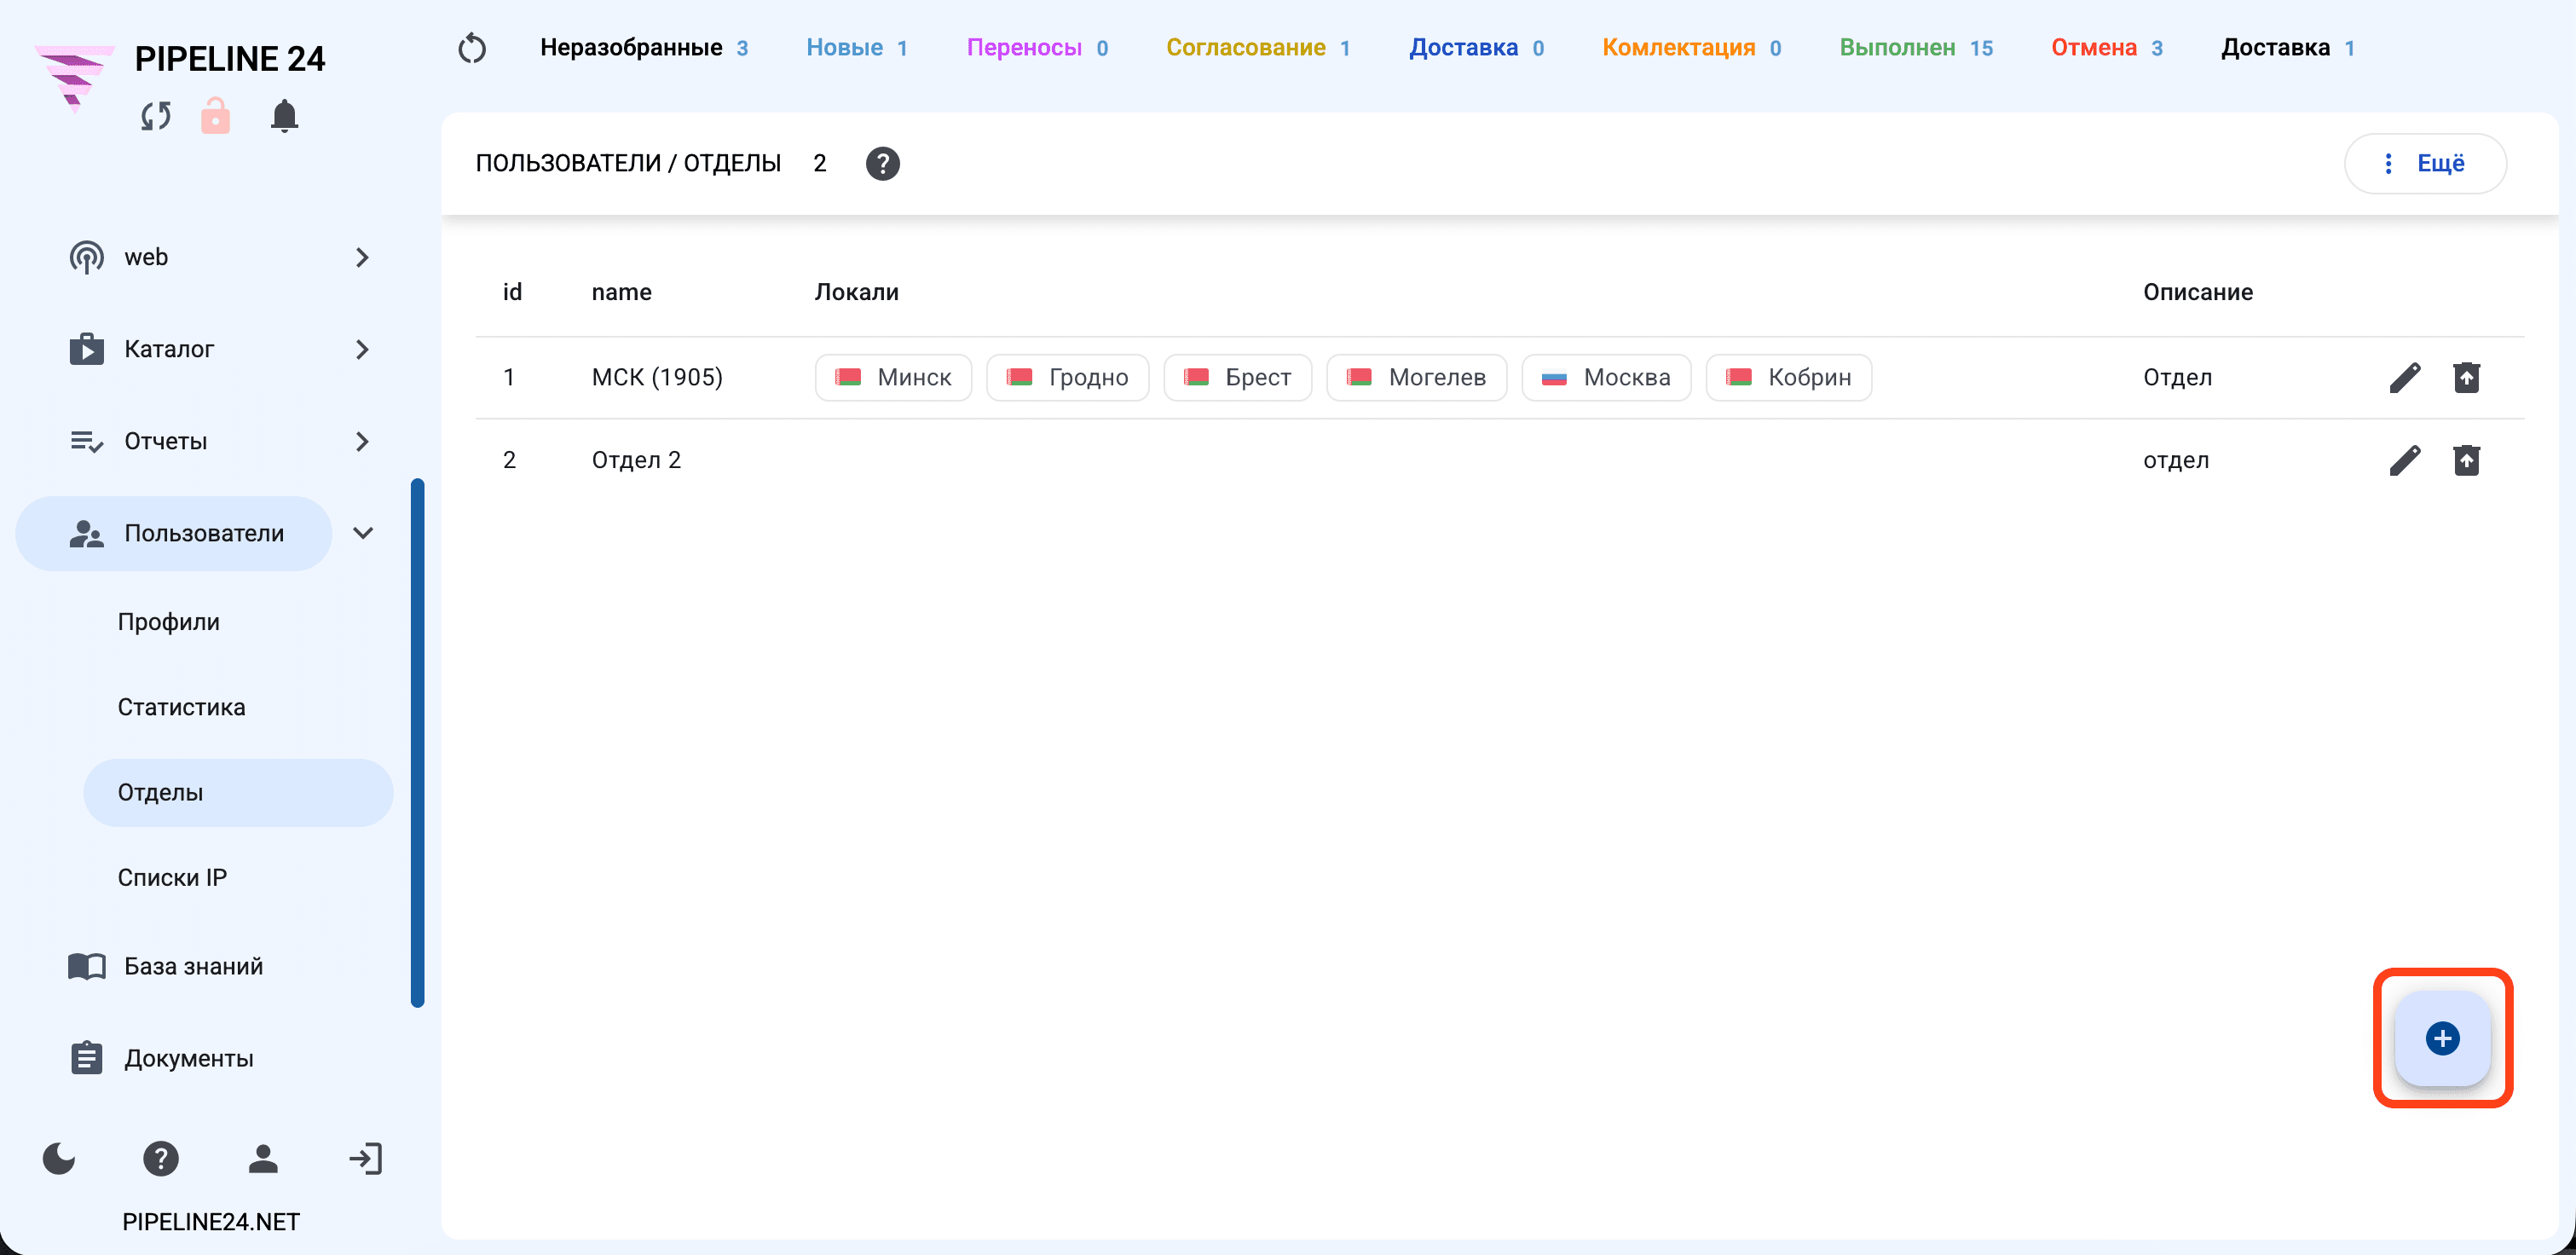Open the PIPELINE24.NET link
The width and height of the screenshot is (2576, 1255).
[211, 1222]
